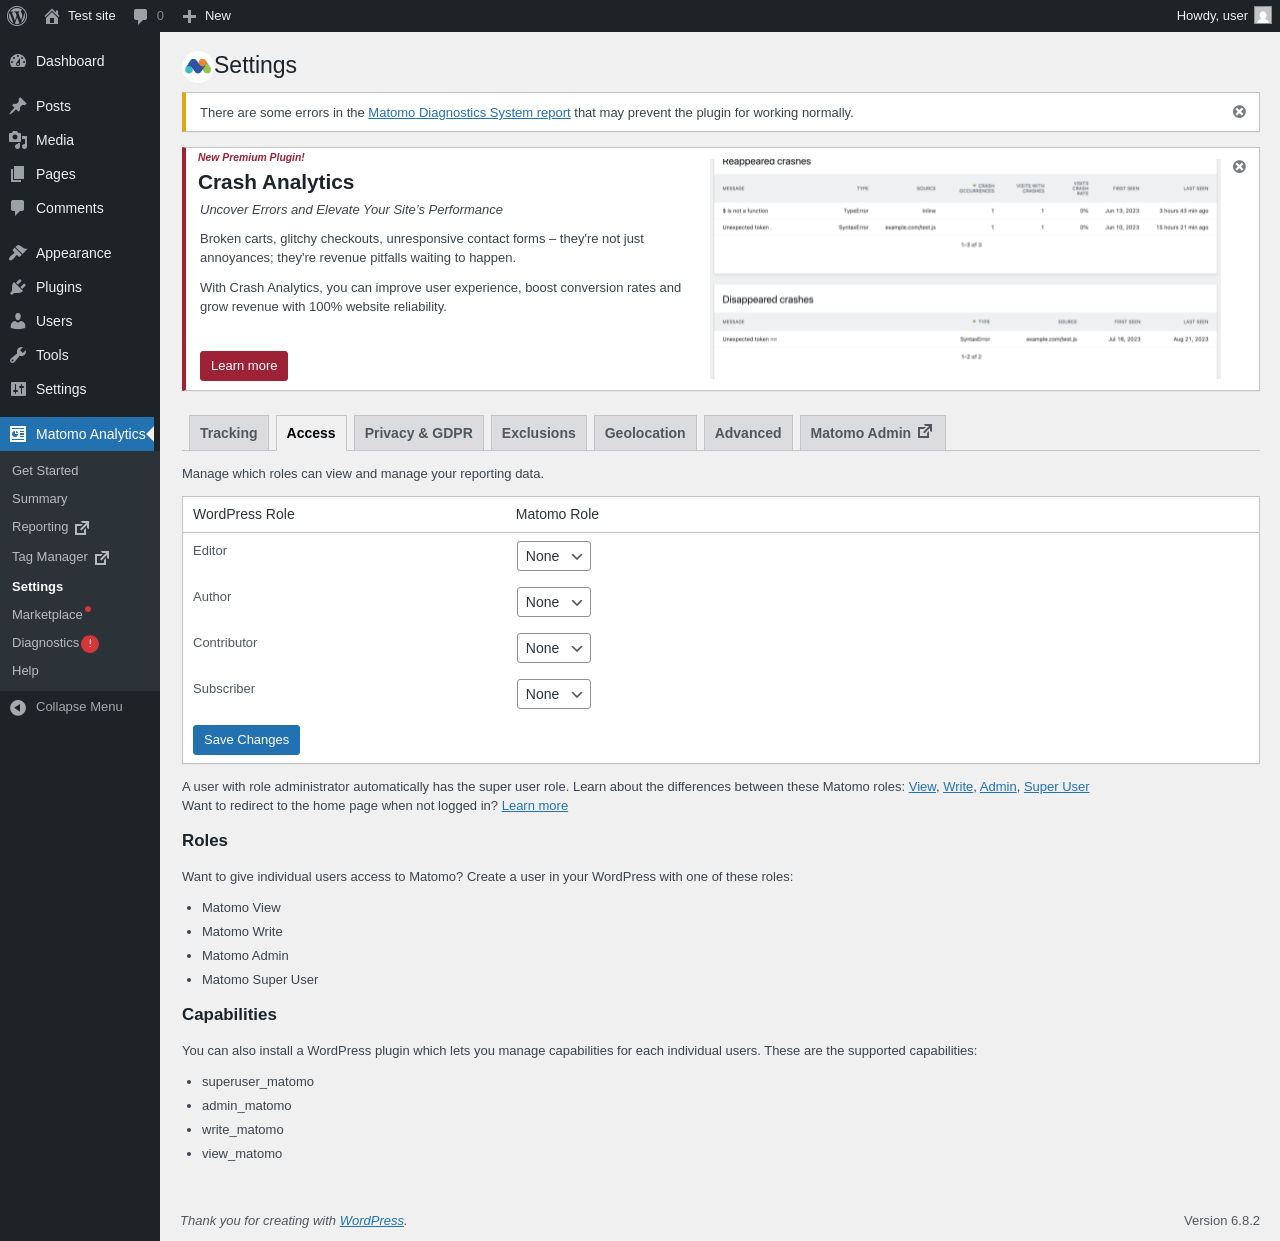The height and width of the screenshot is (1241, 1280).
Task: Select the Access tab
Action: click(x=311, y=433)
